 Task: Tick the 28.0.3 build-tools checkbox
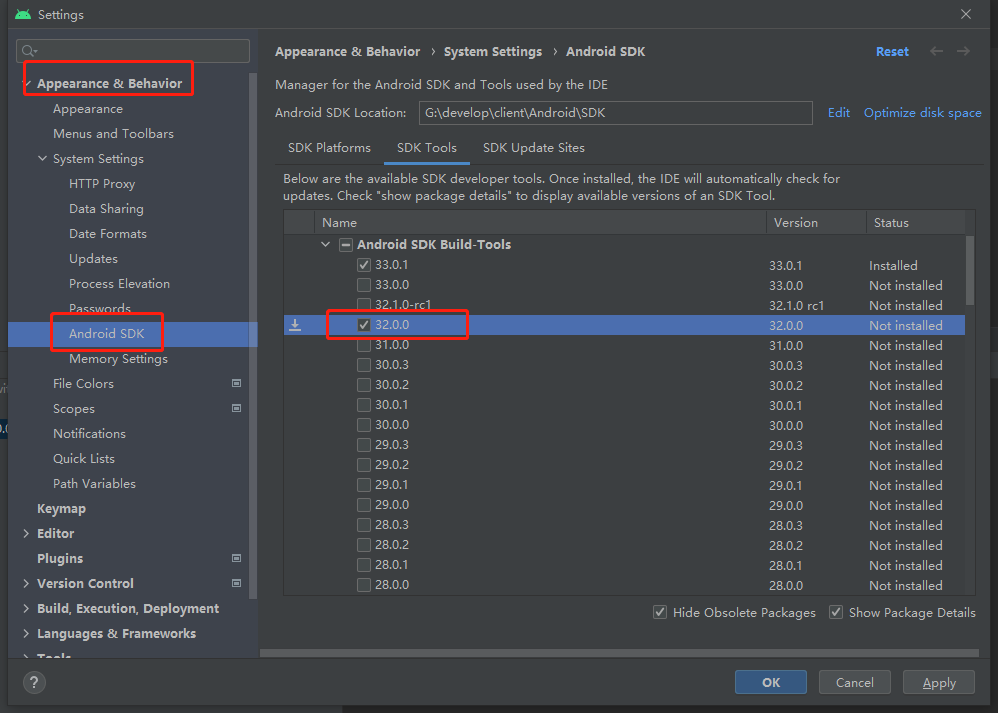(364, 525)
